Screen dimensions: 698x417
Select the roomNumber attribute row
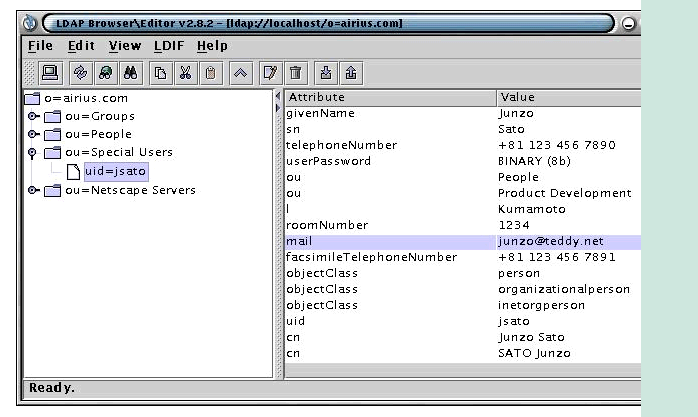coord(463,226)
